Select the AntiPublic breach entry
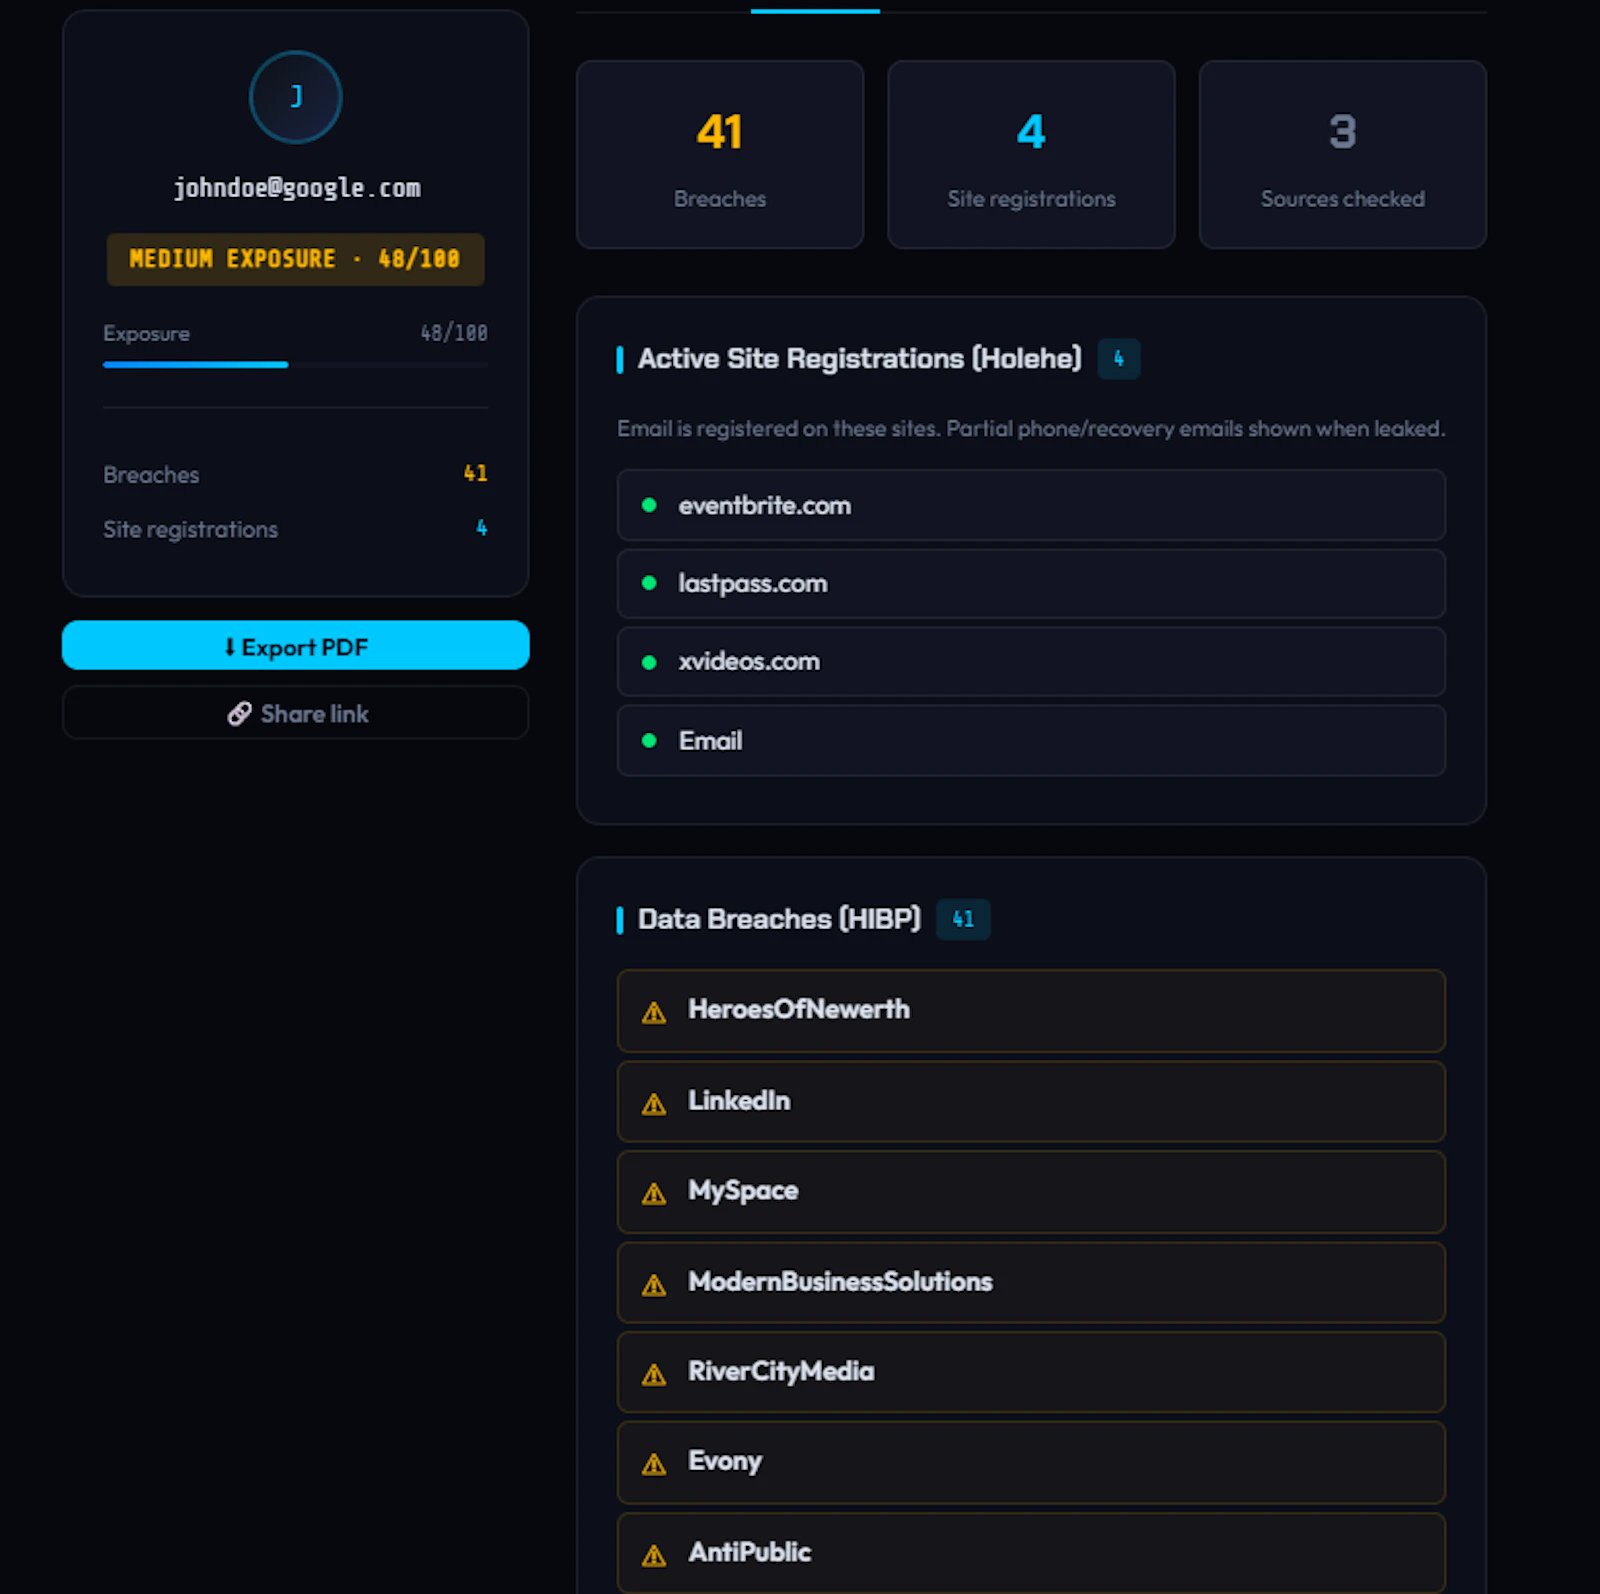Image resolution: width=1600 pixels, height=1594 pixels. [x=1031, y=1553]
